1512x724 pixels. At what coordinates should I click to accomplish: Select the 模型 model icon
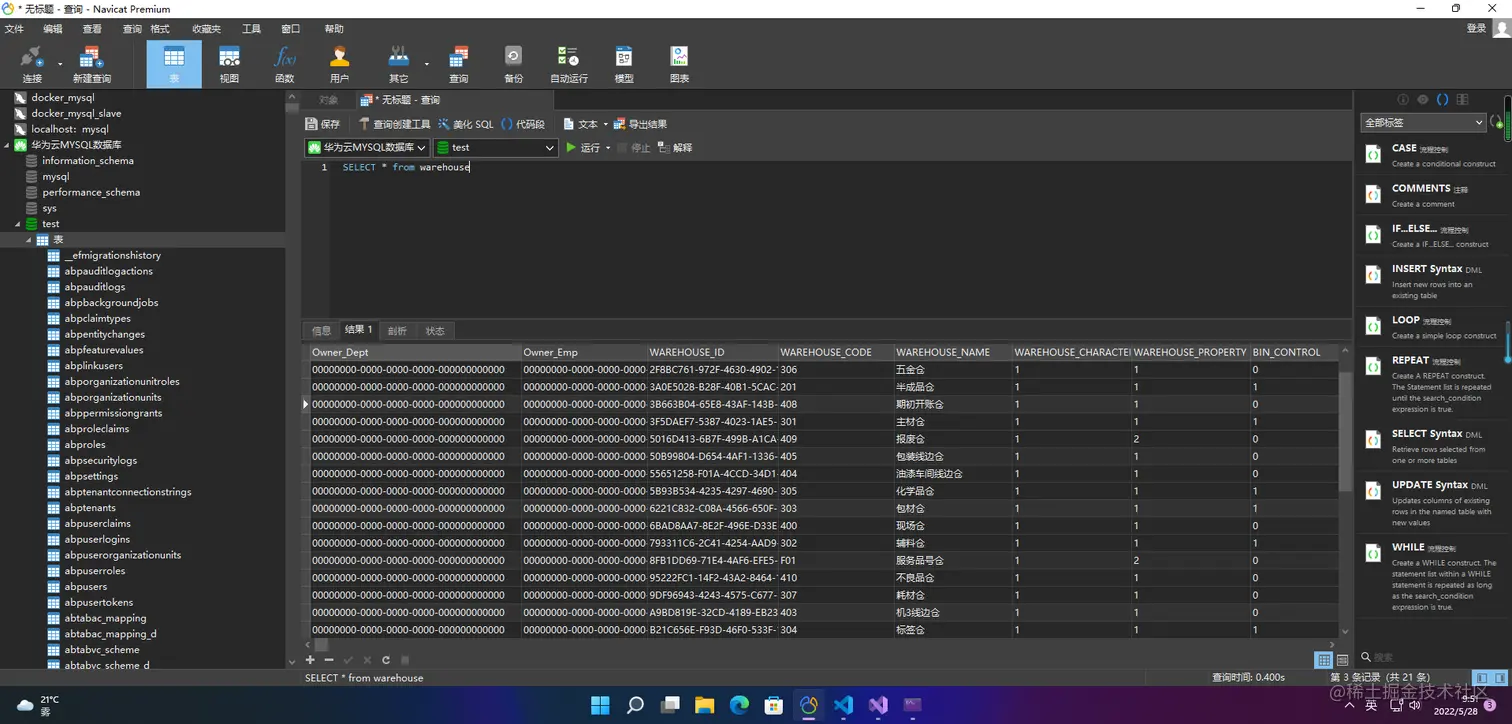point(624,64)
